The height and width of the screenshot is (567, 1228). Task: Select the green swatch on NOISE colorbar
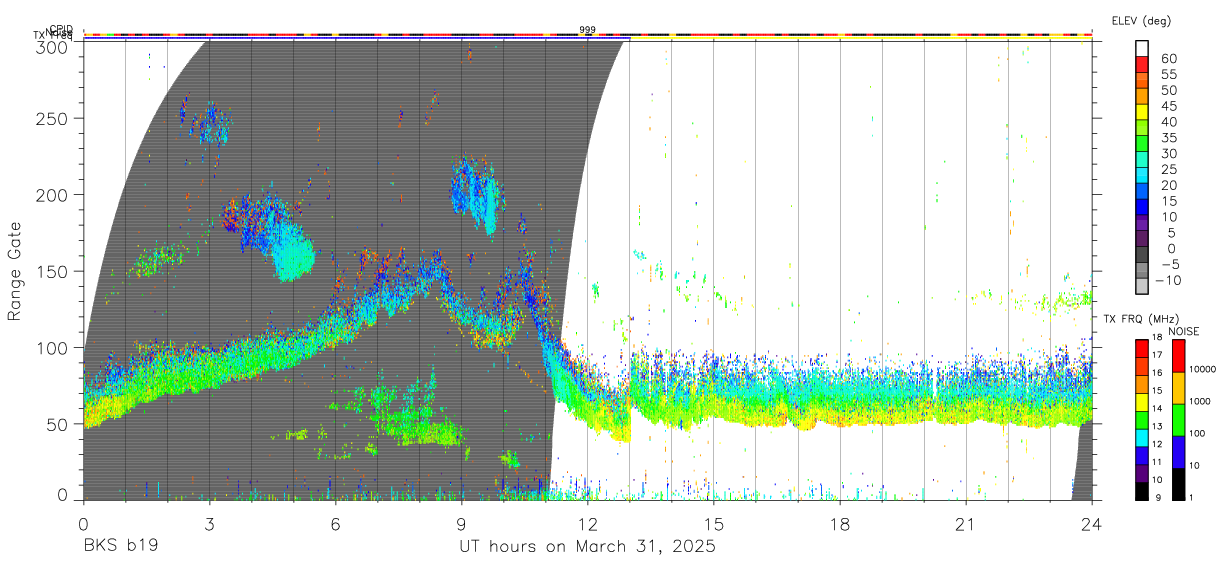(x=1177, y=419)
